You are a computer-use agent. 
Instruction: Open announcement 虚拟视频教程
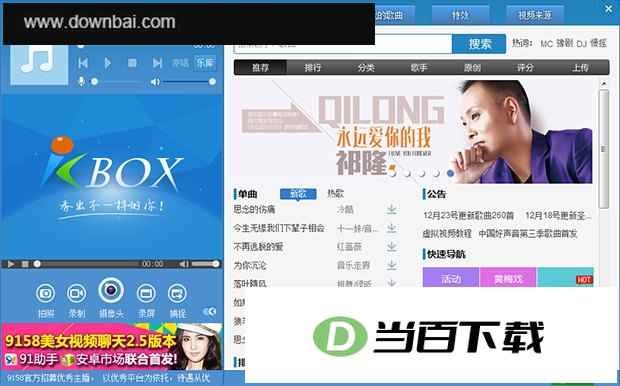(447, 234)
